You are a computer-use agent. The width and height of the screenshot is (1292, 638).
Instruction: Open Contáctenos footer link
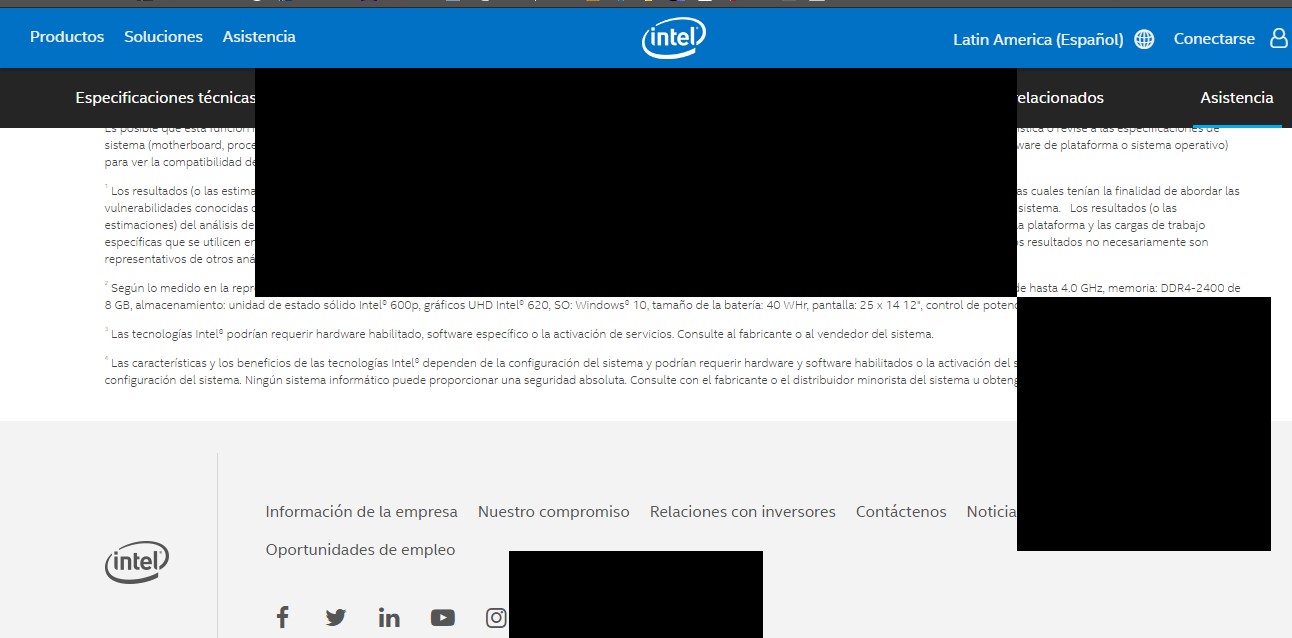[x=901, y=512]
